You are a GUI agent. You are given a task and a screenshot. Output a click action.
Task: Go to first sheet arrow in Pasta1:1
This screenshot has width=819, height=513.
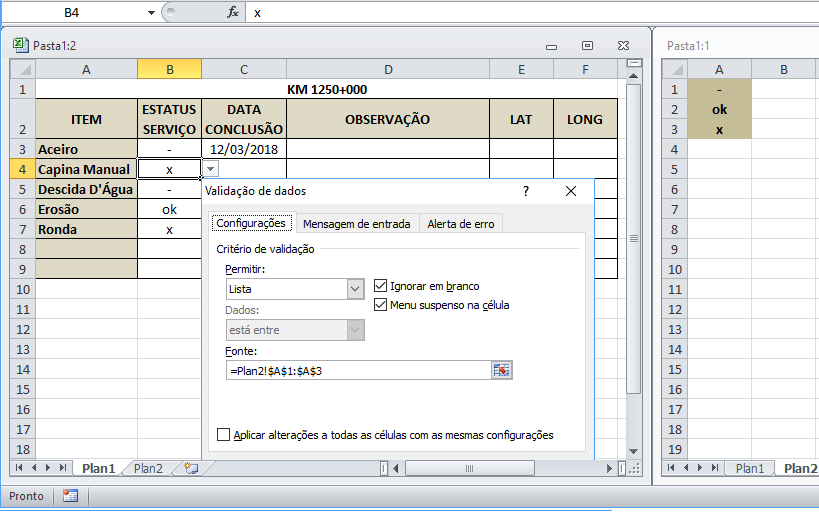(671, 468)
